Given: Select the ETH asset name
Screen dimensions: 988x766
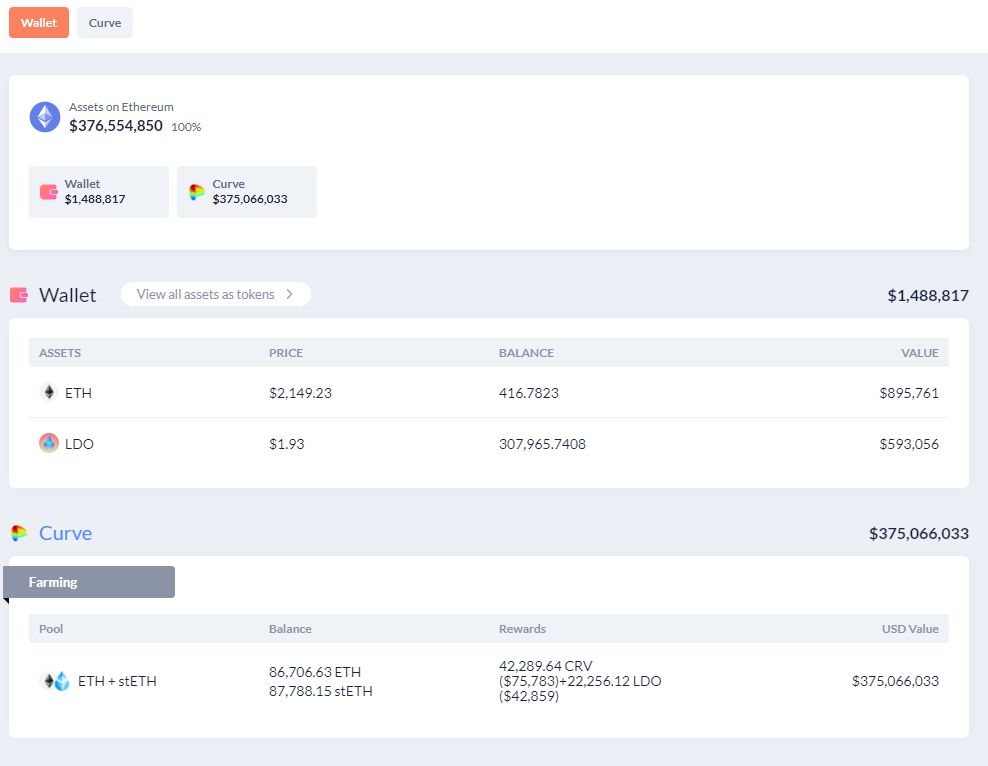Looking at the screenshot, I should click(78, 393).
